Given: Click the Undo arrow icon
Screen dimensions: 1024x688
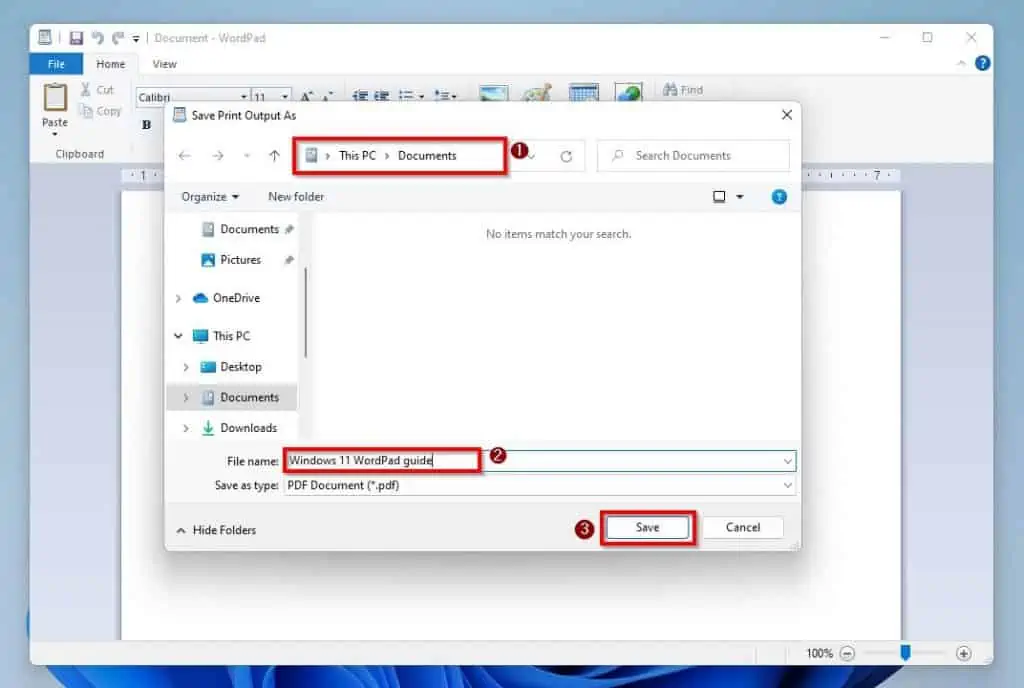Looking at the screenshot, I should pyautogui.click(x=95, y=37).
